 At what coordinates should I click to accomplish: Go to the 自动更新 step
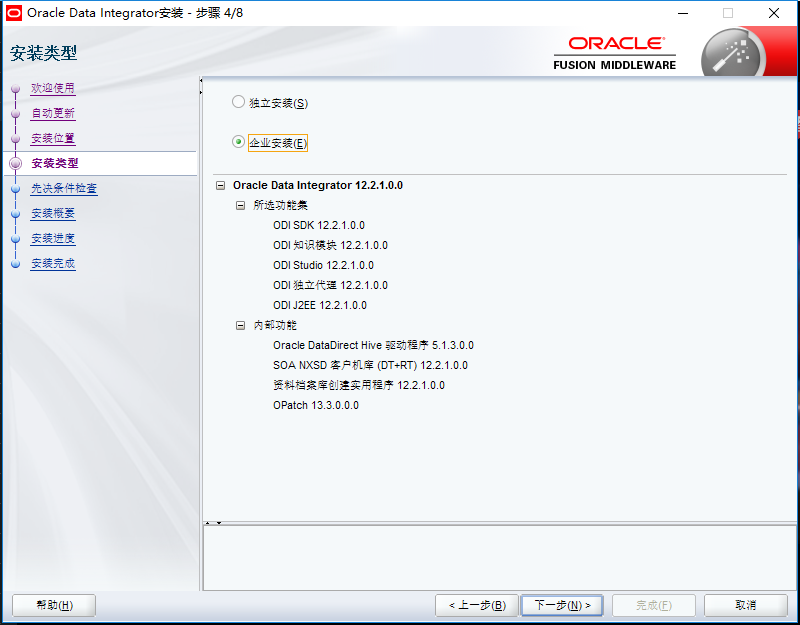(53, 113)
